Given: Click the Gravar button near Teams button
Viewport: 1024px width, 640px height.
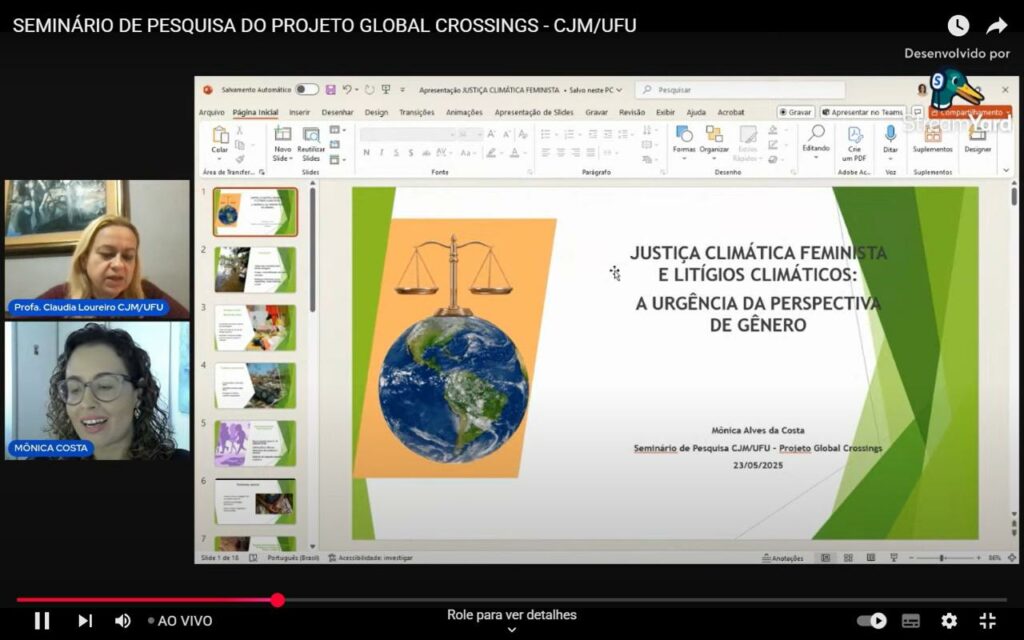Looking at the screenshot, I should click(795, 112).
